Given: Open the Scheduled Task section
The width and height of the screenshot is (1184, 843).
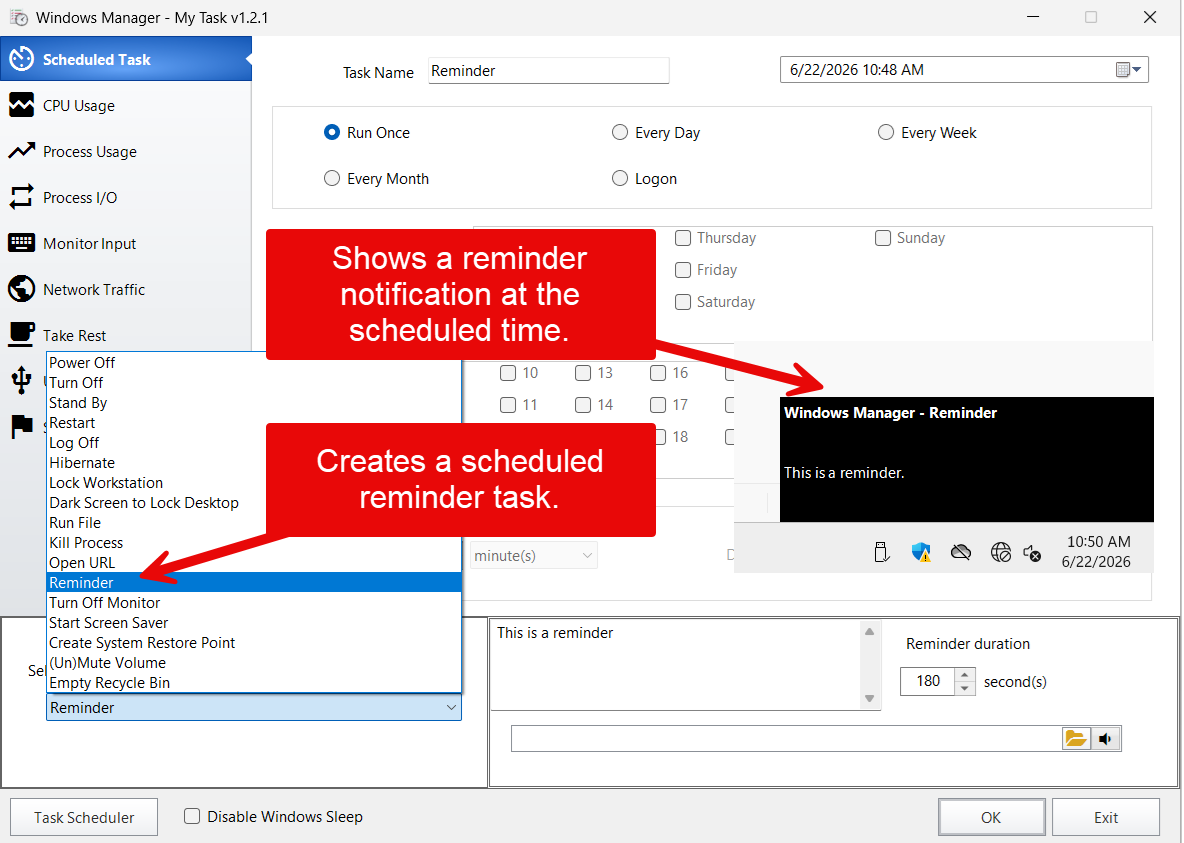Looking at the screenshot, I should (125, 59).
